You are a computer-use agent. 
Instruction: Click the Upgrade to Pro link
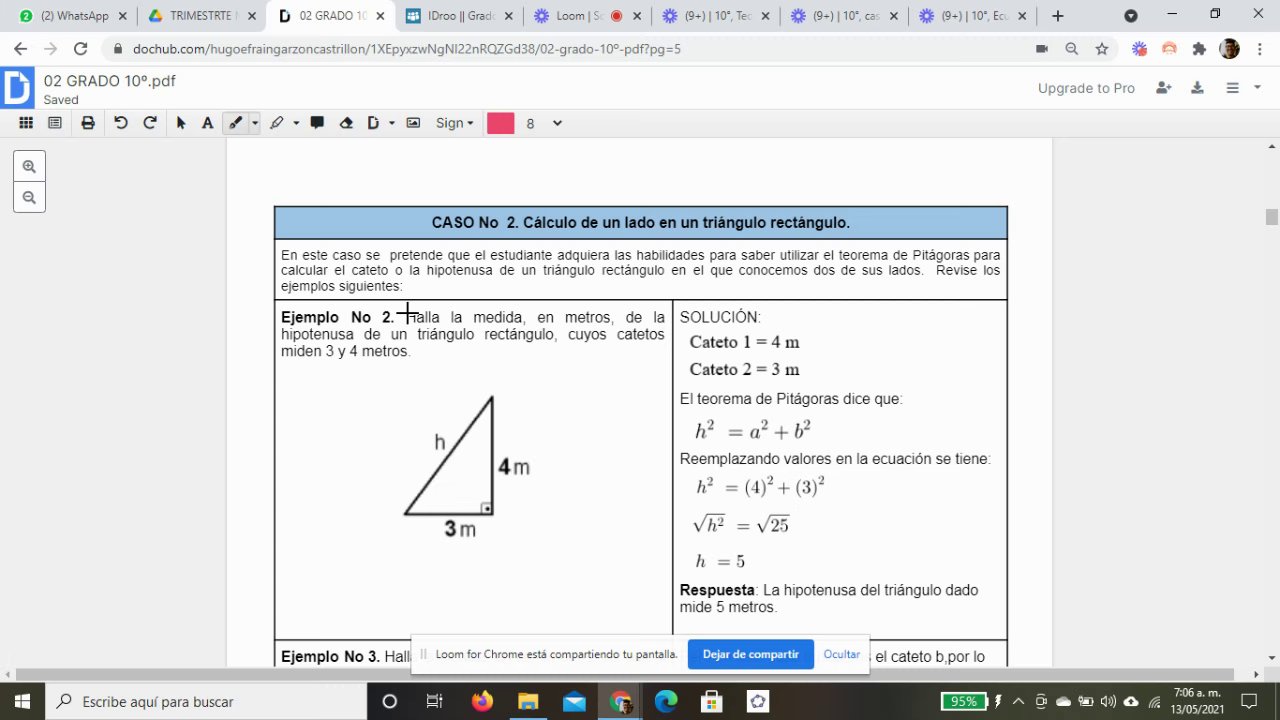click(x=1086, y=88)
